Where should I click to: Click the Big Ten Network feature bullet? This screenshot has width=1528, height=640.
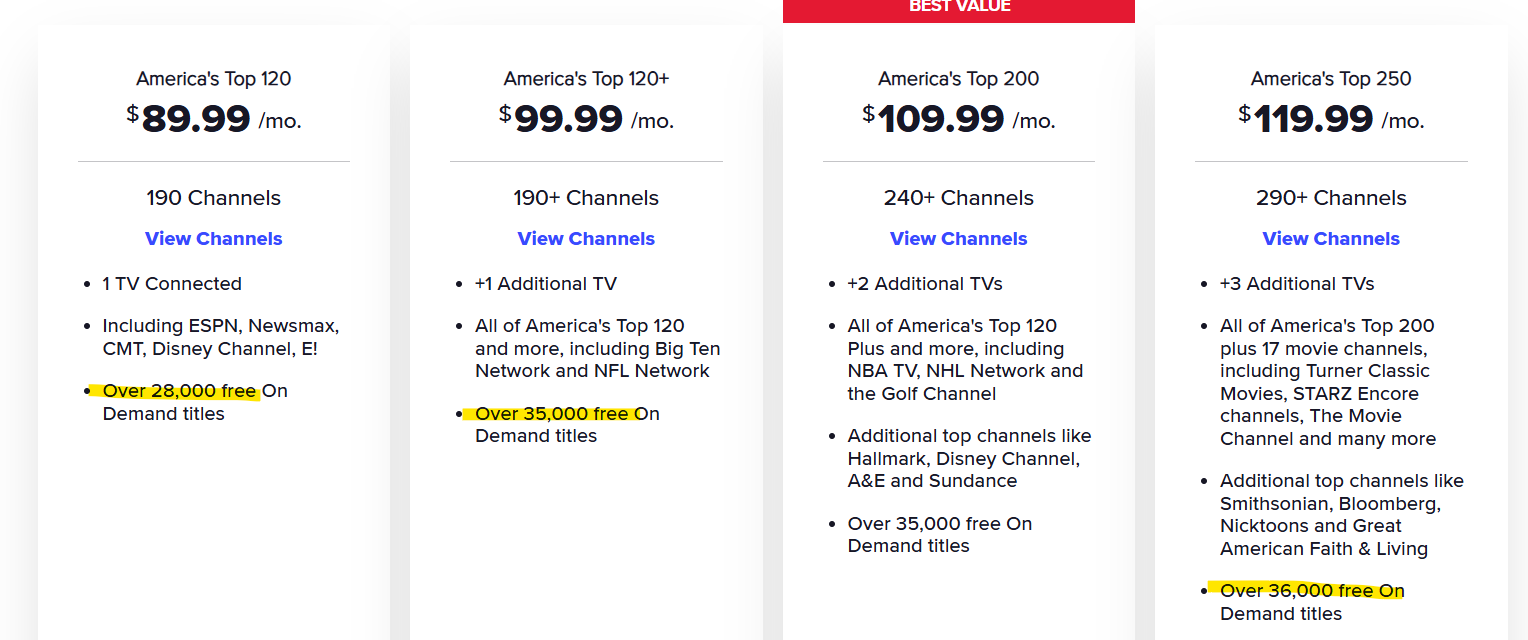click(597, 348)
